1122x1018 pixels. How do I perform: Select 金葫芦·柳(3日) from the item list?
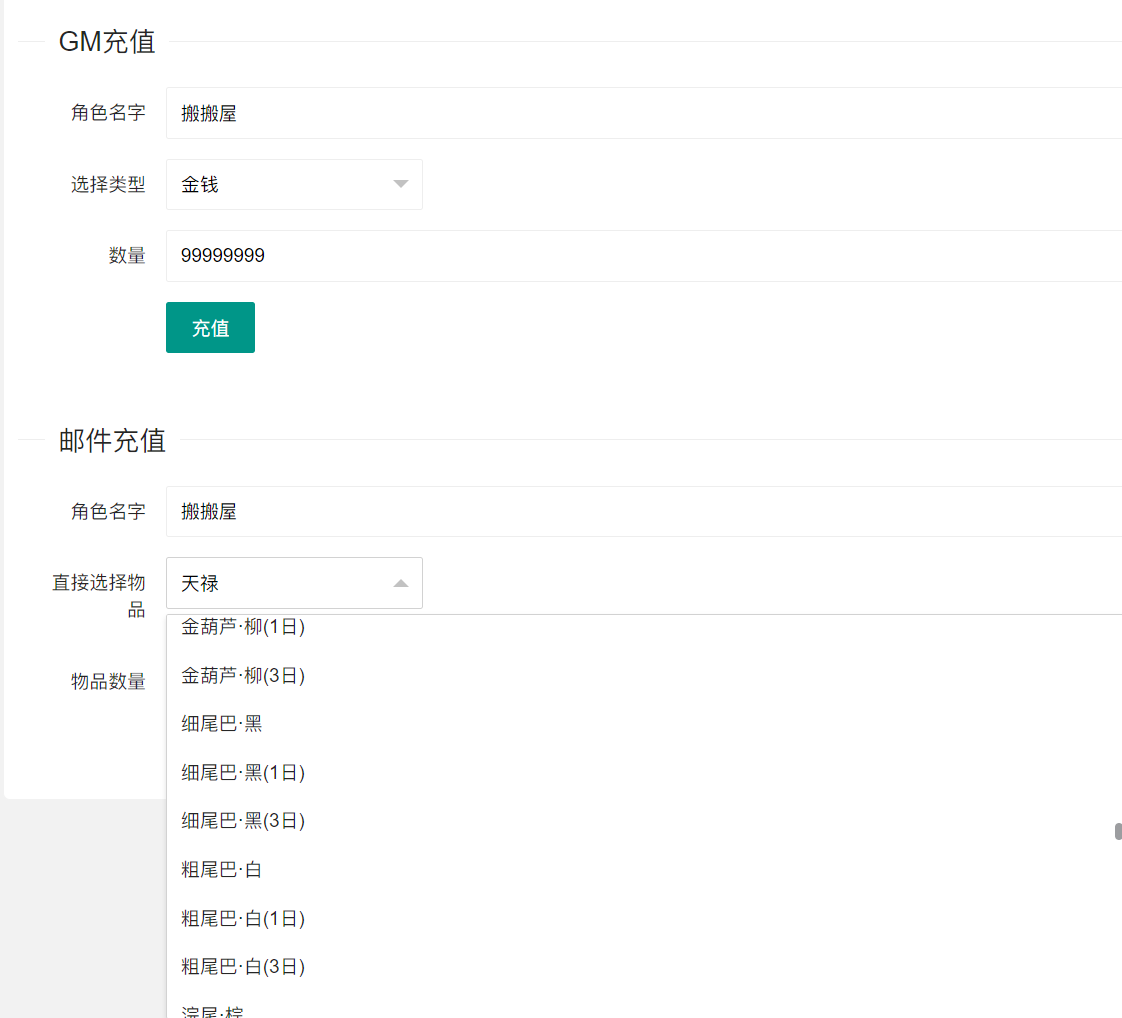(243, 676)
